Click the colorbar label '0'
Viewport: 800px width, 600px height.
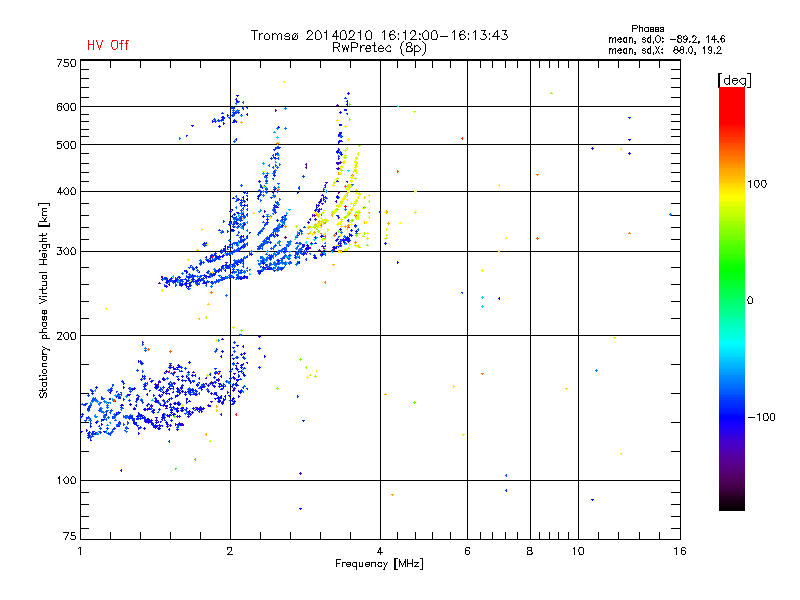(x=750, y=300)
